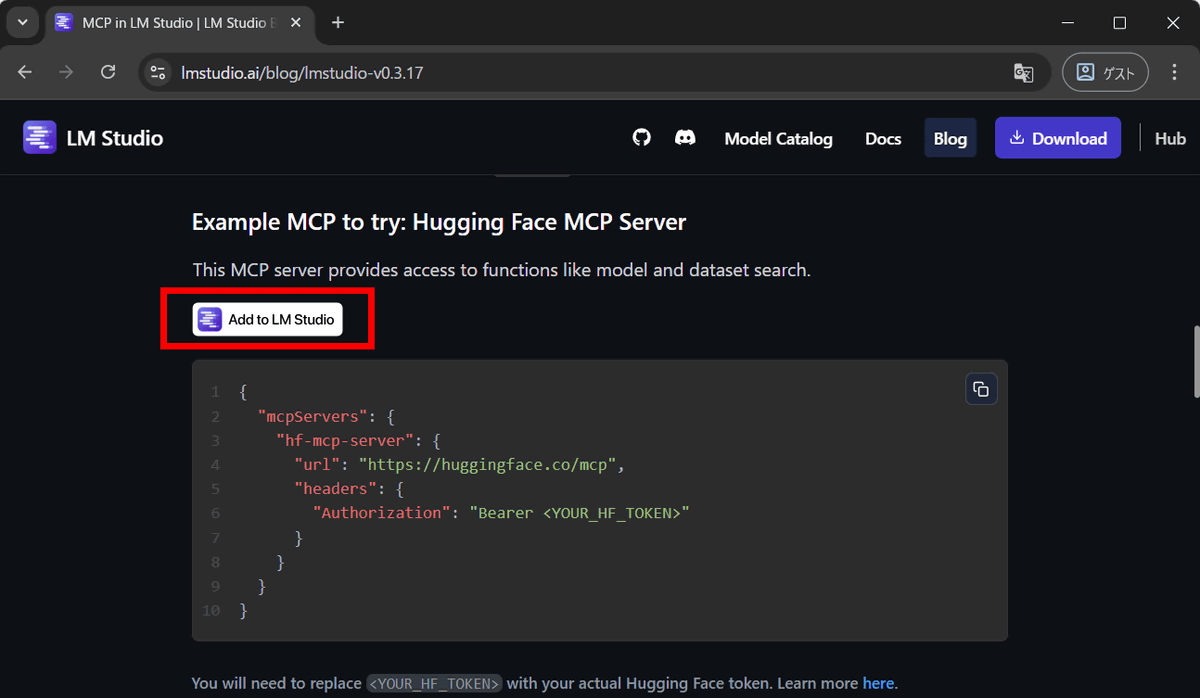Copy the JSON code block
This screenshot has width=1200, height=698.
point(981,389)
